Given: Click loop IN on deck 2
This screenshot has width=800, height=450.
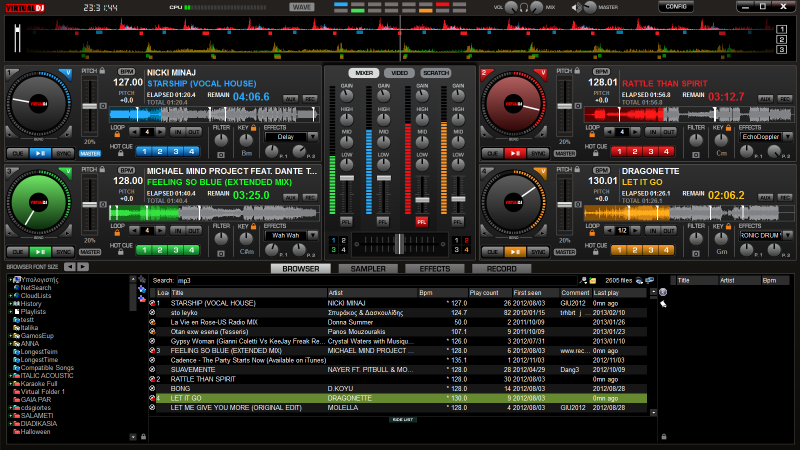Looking at the screenshot, I should click(653, 132).
